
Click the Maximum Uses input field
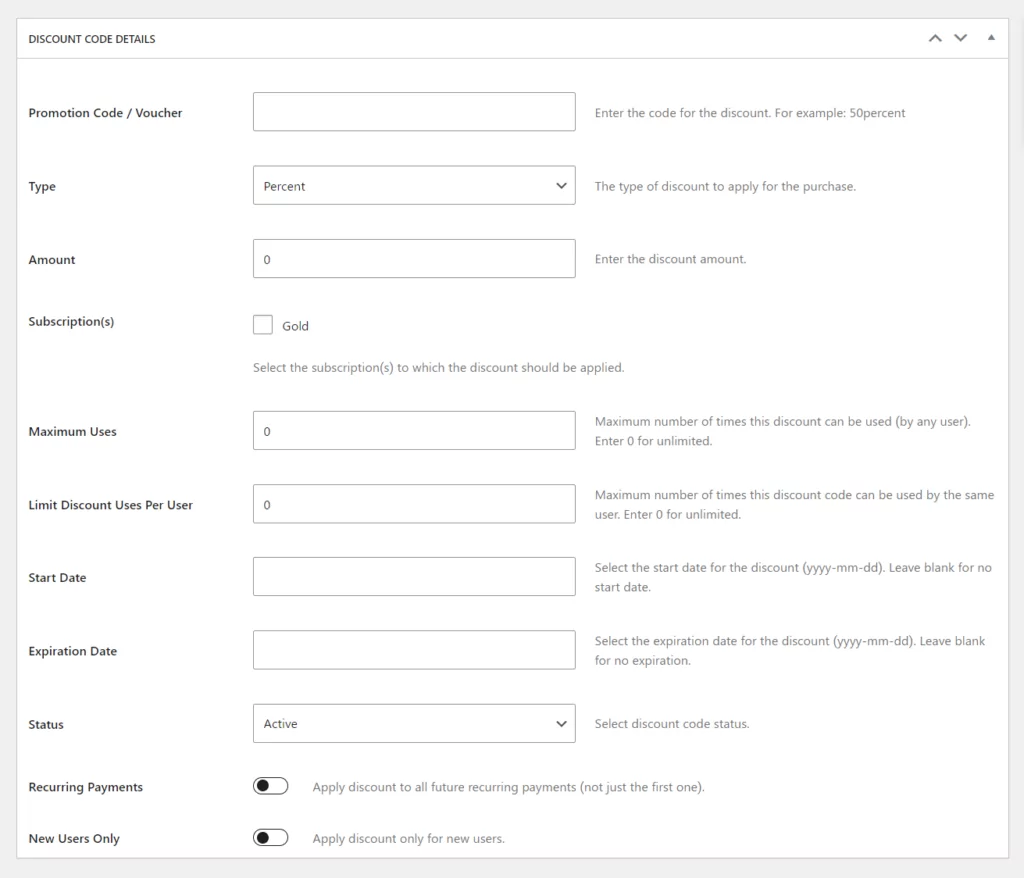414,431
